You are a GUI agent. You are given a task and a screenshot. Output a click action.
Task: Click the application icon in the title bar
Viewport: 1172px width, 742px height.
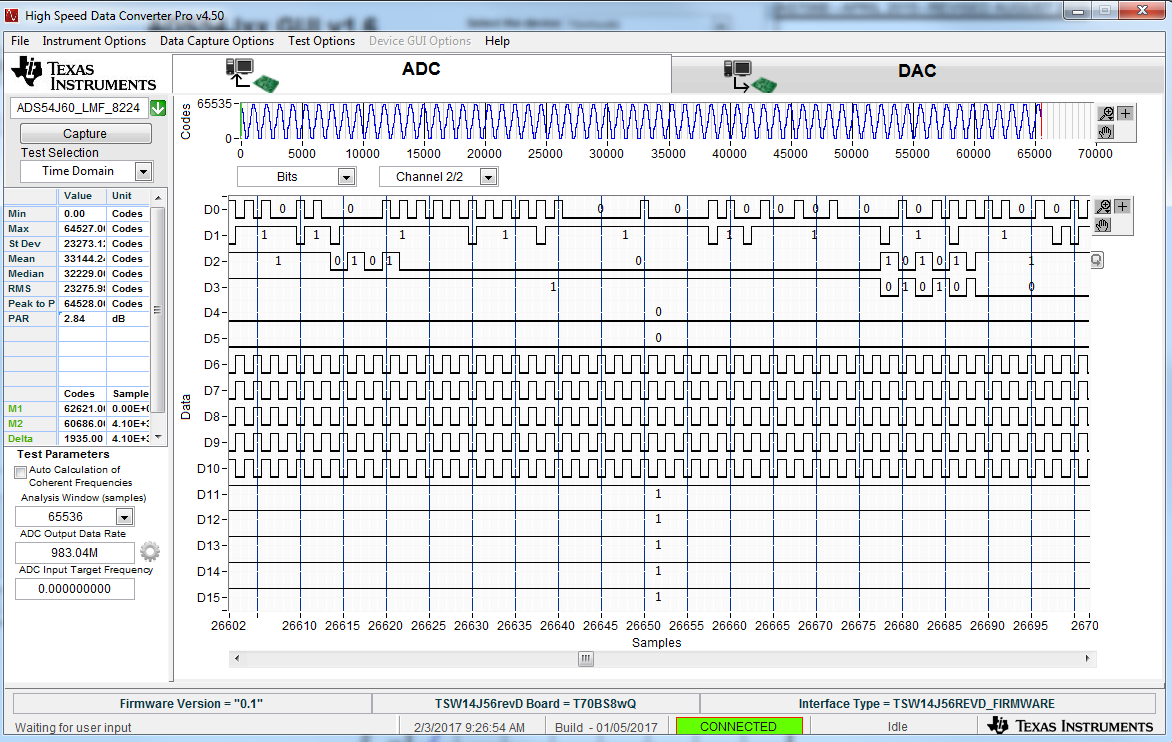point(11,15)
